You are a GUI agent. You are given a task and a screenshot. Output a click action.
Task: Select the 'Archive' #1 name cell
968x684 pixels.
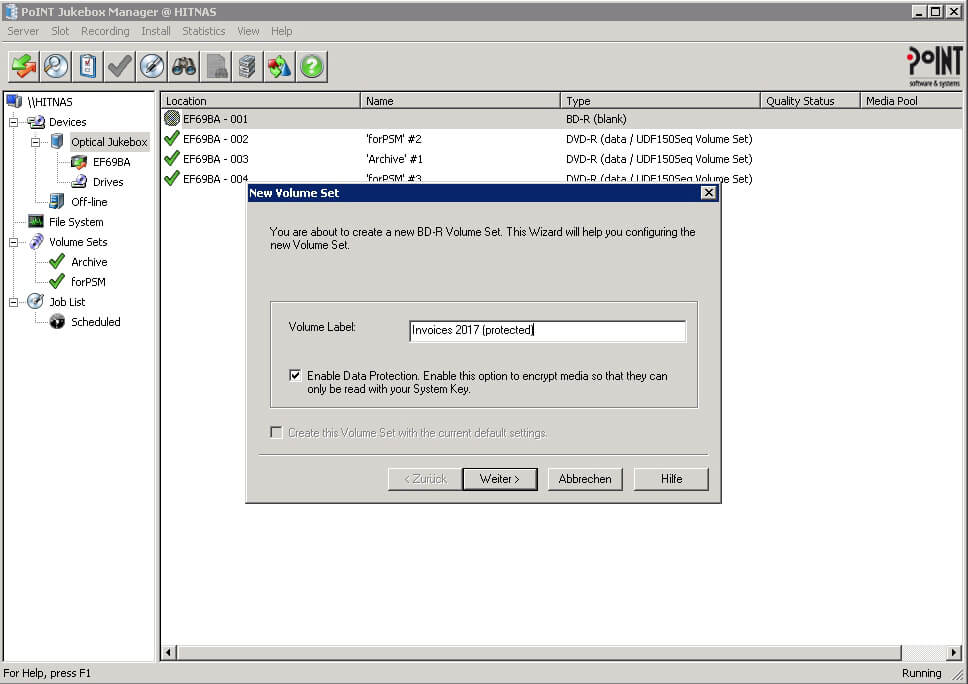394,159
